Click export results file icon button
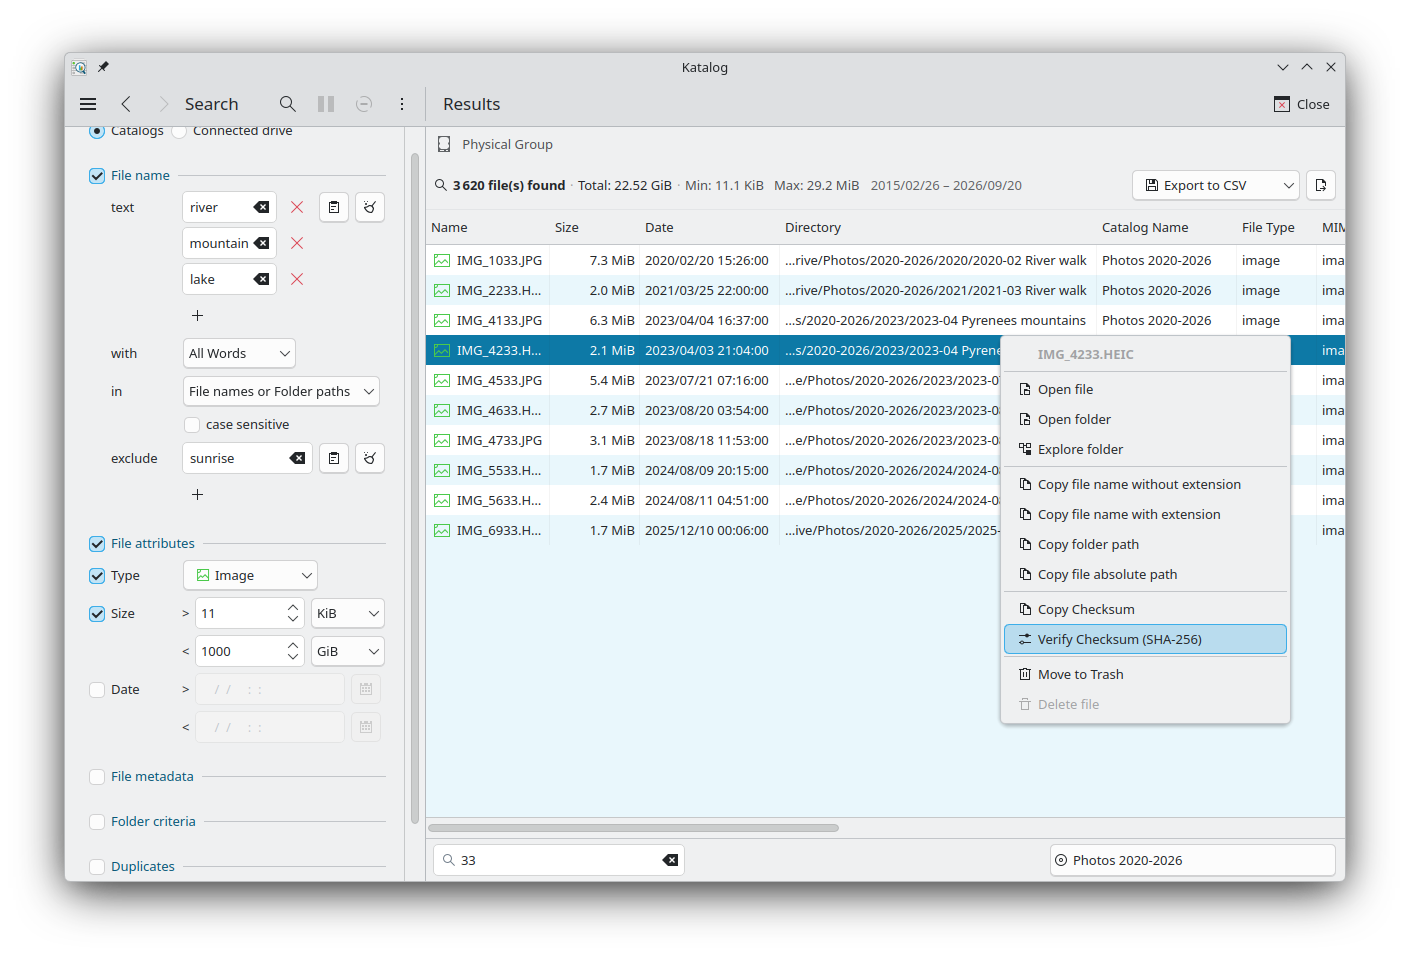1410x958 pixels. coord(1321,185)
